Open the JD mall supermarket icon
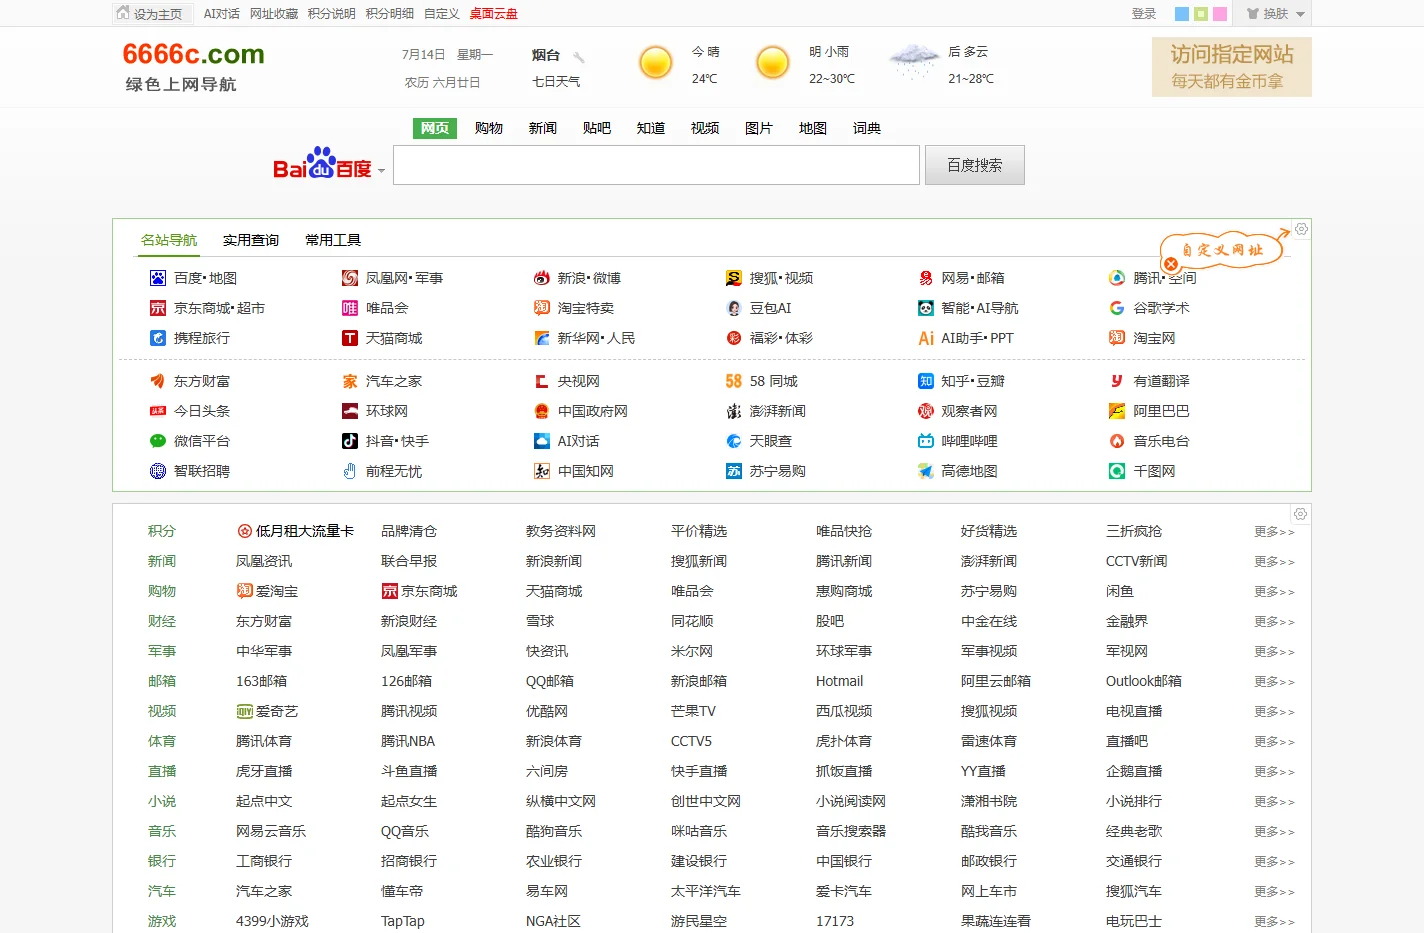Screen dimensions: 1424x933 pos(157,308)
